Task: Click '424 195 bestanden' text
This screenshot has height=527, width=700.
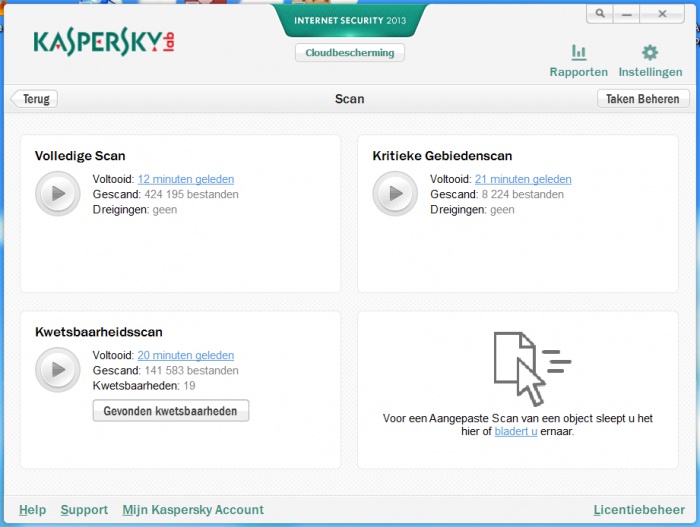Action: pos(192,194)
